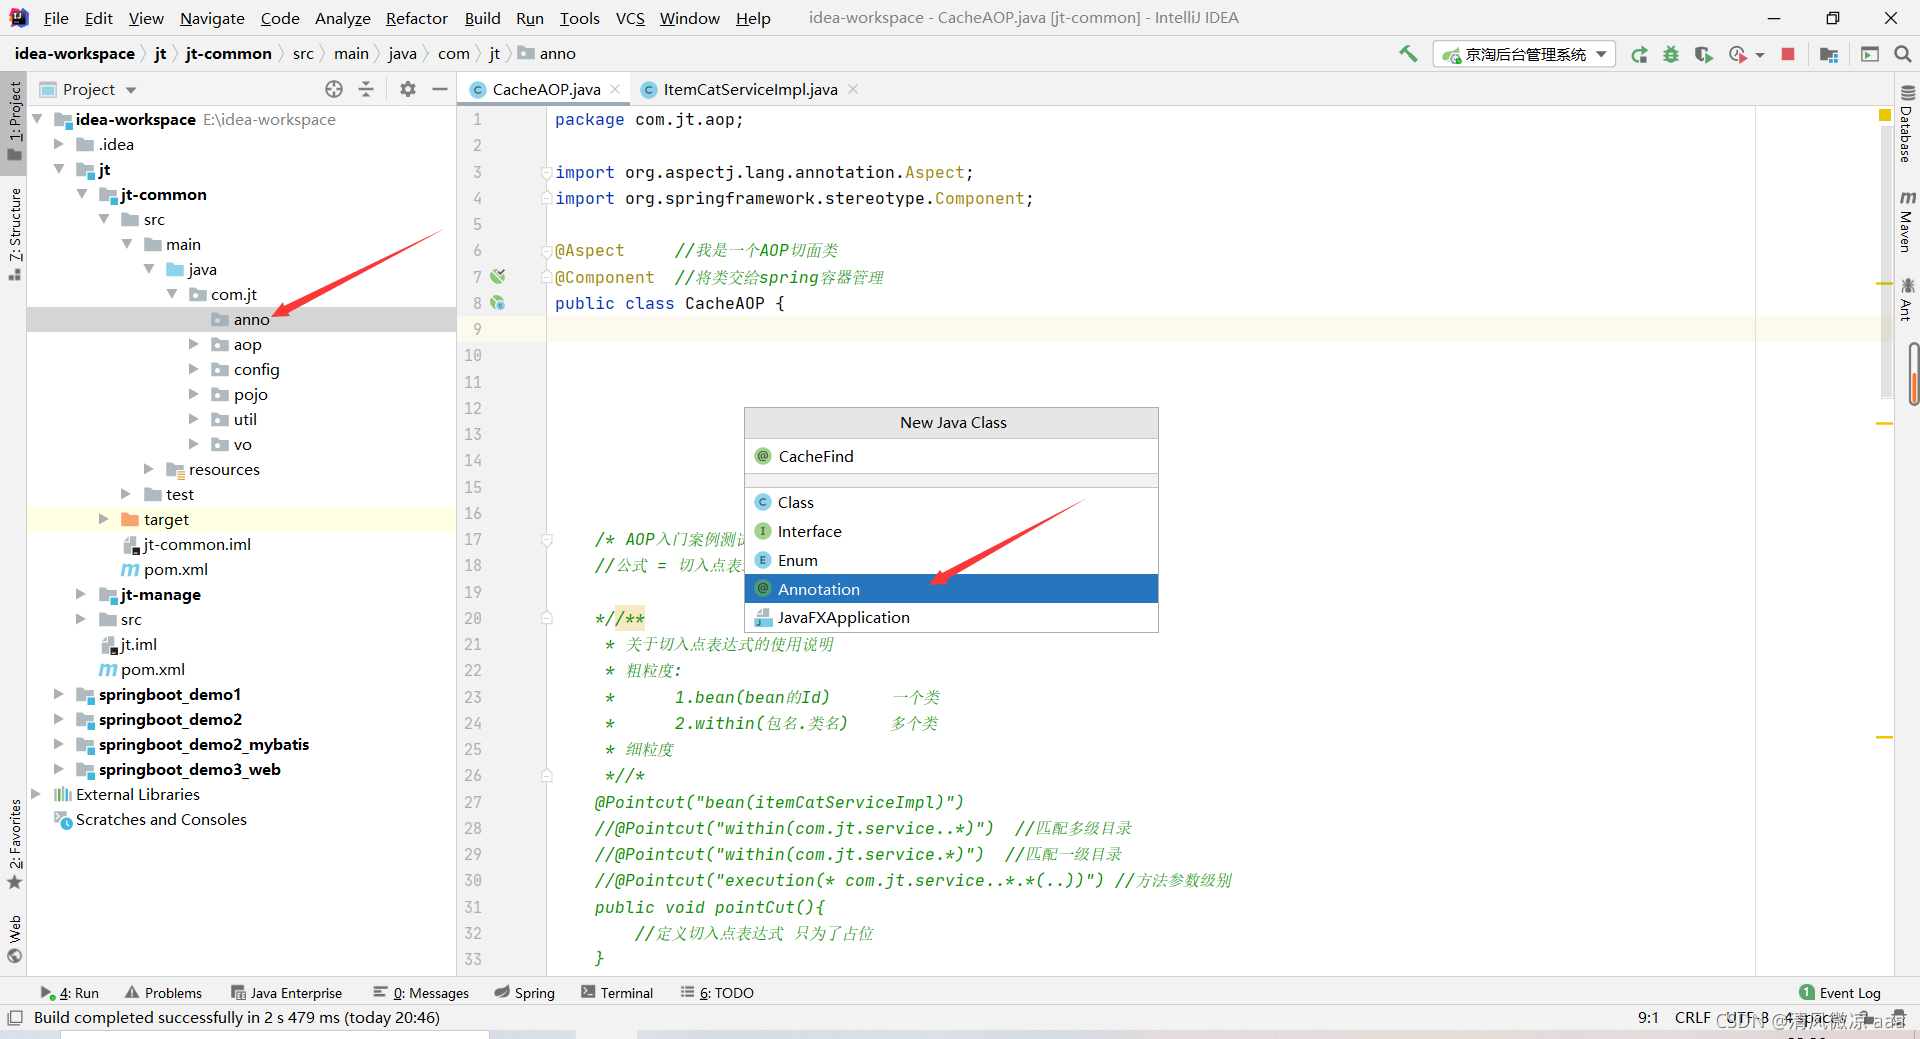This screenshot has height=1039, width=1920.
Task: Open the profiler run dropdown arrow
Action: (x=1760, y=55)
